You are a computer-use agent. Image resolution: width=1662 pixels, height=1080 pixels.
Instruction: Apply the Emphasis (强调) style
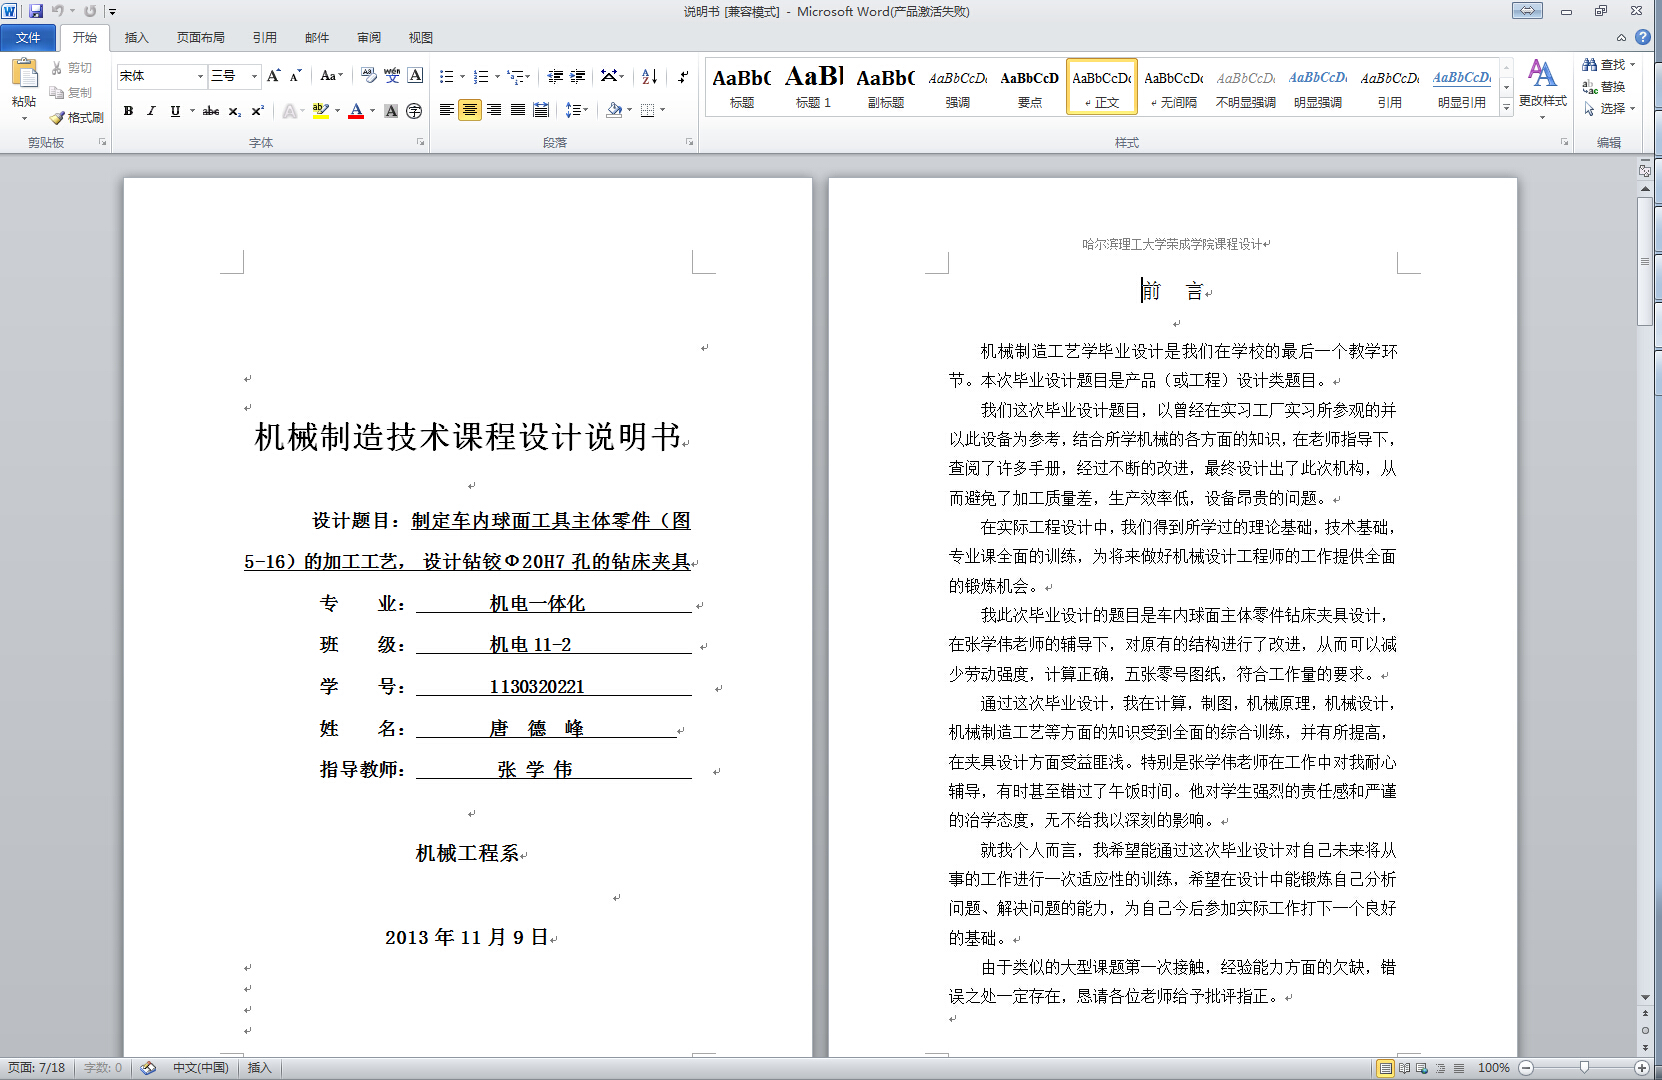pos(958,86)
